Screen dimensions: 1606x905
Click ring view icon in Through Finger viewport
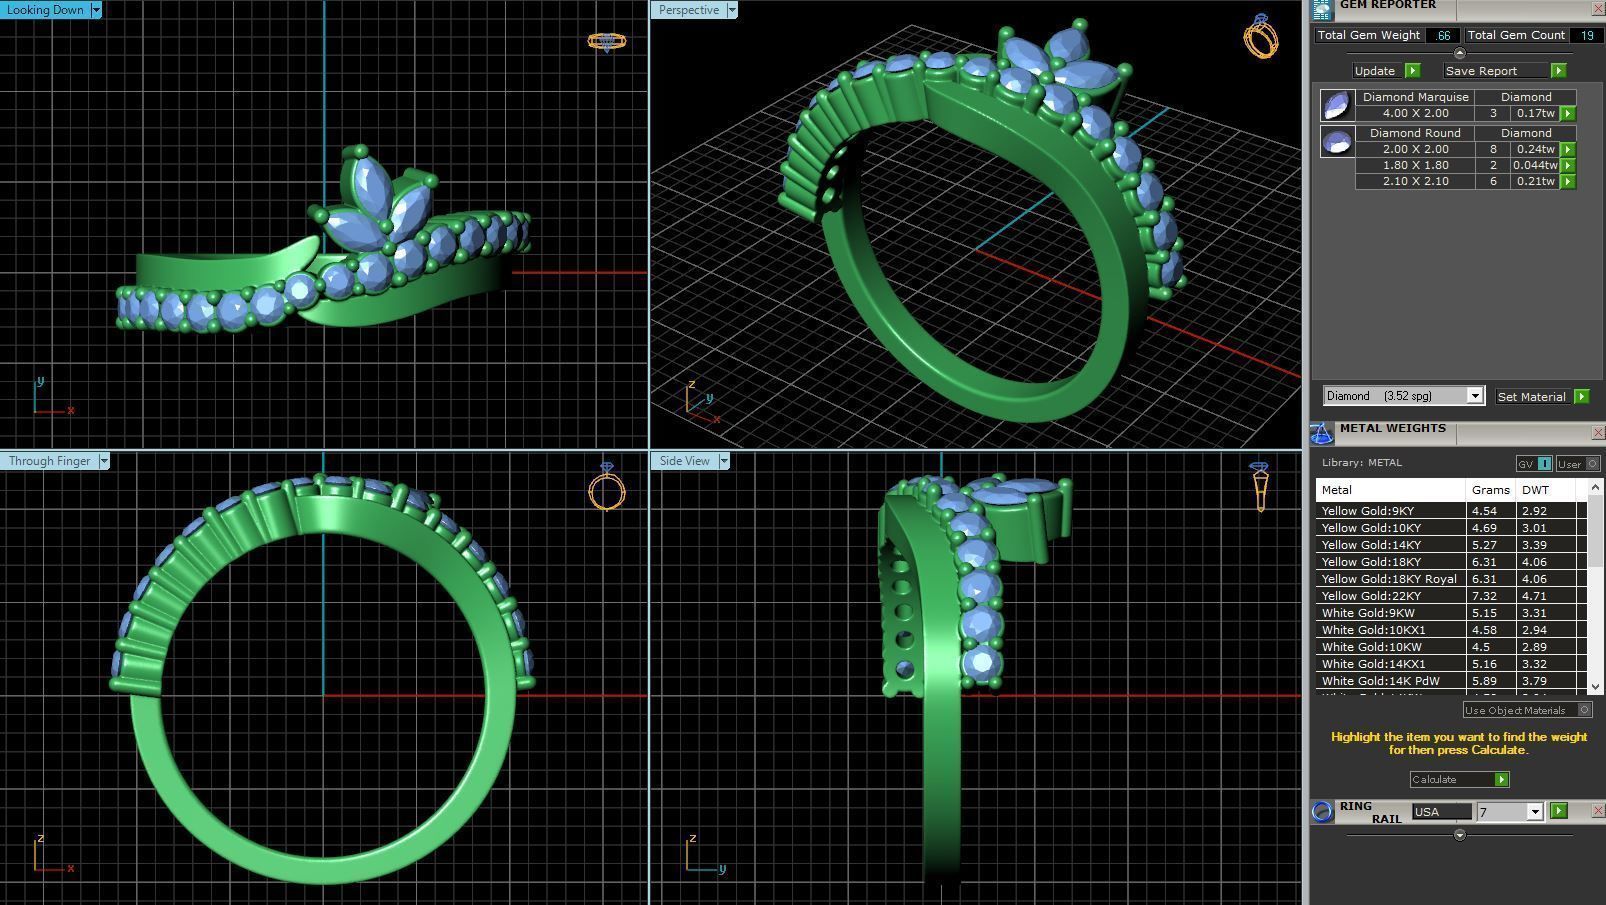(606, 486)
